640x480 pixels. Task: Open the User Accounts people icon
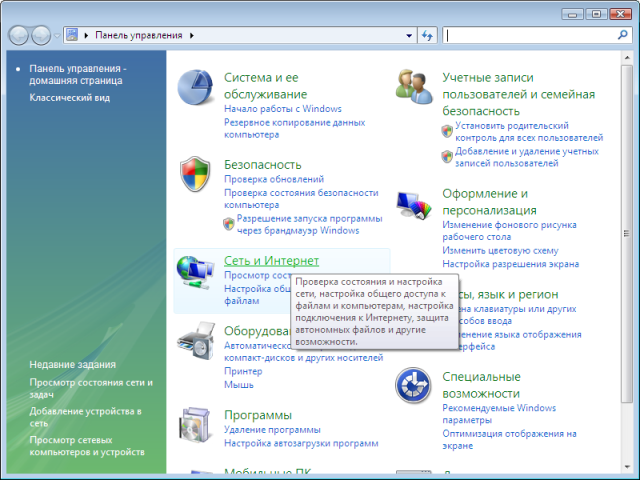[414, 87]
